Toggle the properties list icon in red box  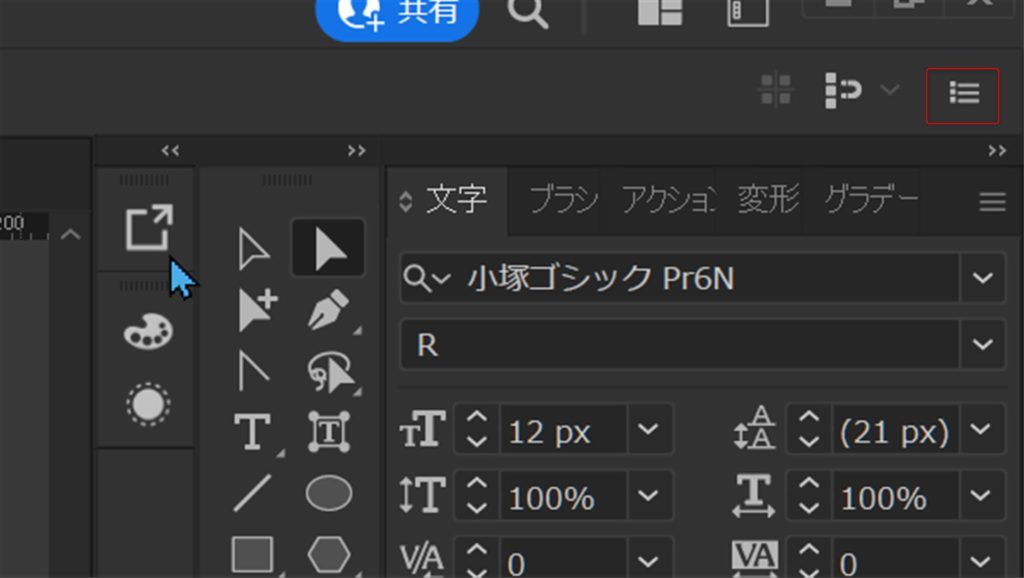pyautogui.click(x=963, y=94)
